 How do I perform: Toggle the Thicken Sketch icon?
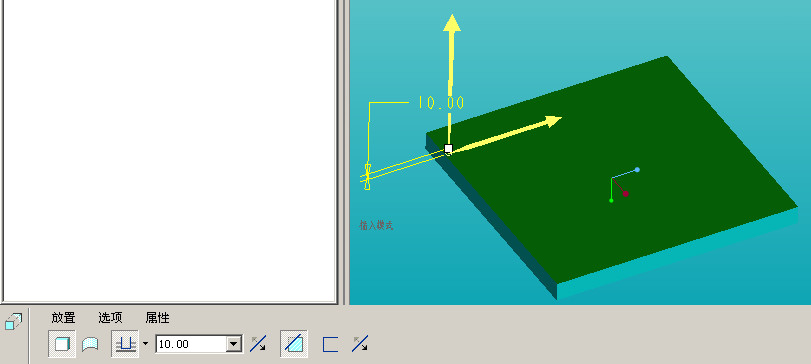pos(330,344)
